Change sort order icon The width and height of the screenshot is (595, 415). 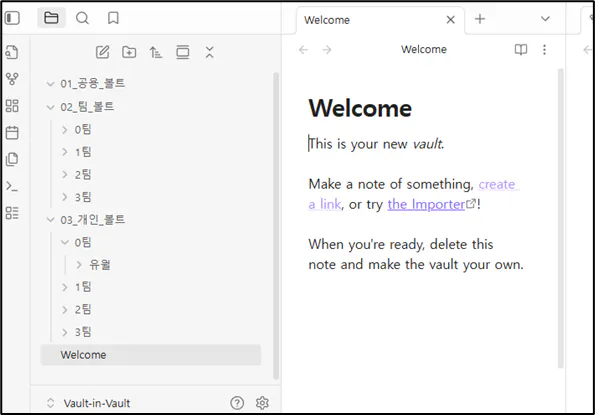pyautogui.click(x=156, y=52)
